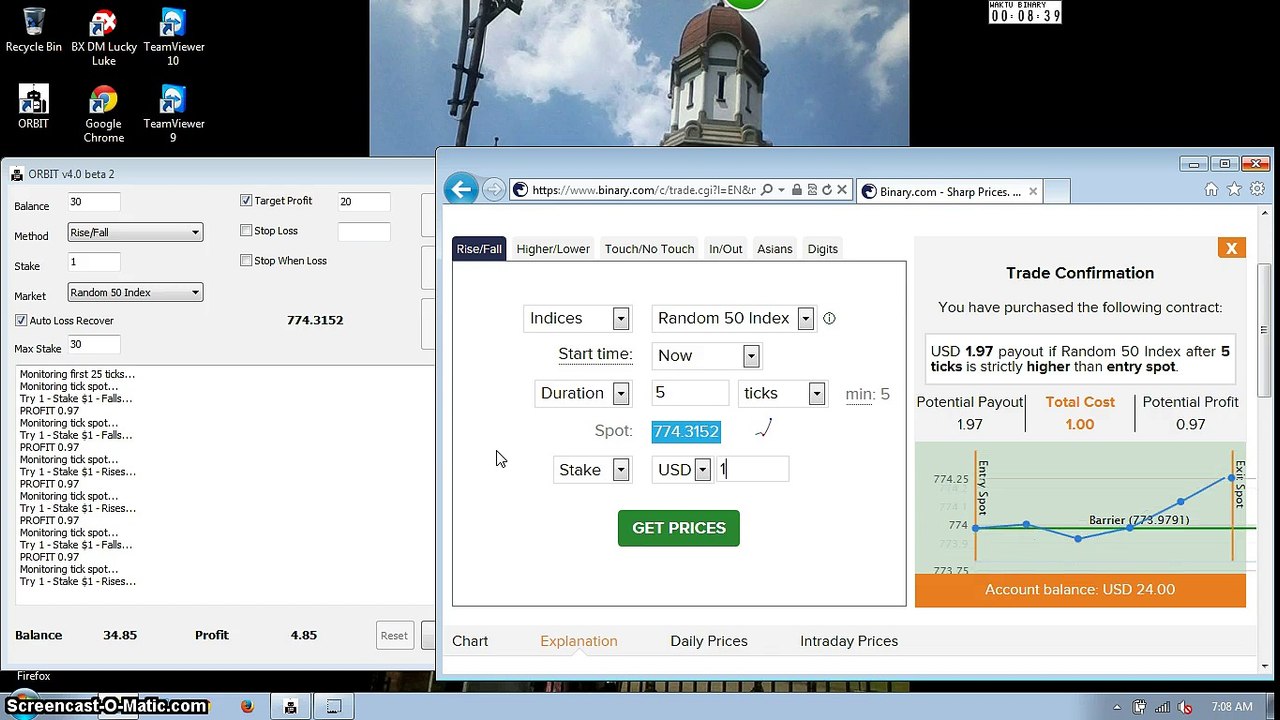Launch the TeamViewer 10 desktop shortcut
Image resolution: width=1280 pixels, height=720 pixels.
173,37
